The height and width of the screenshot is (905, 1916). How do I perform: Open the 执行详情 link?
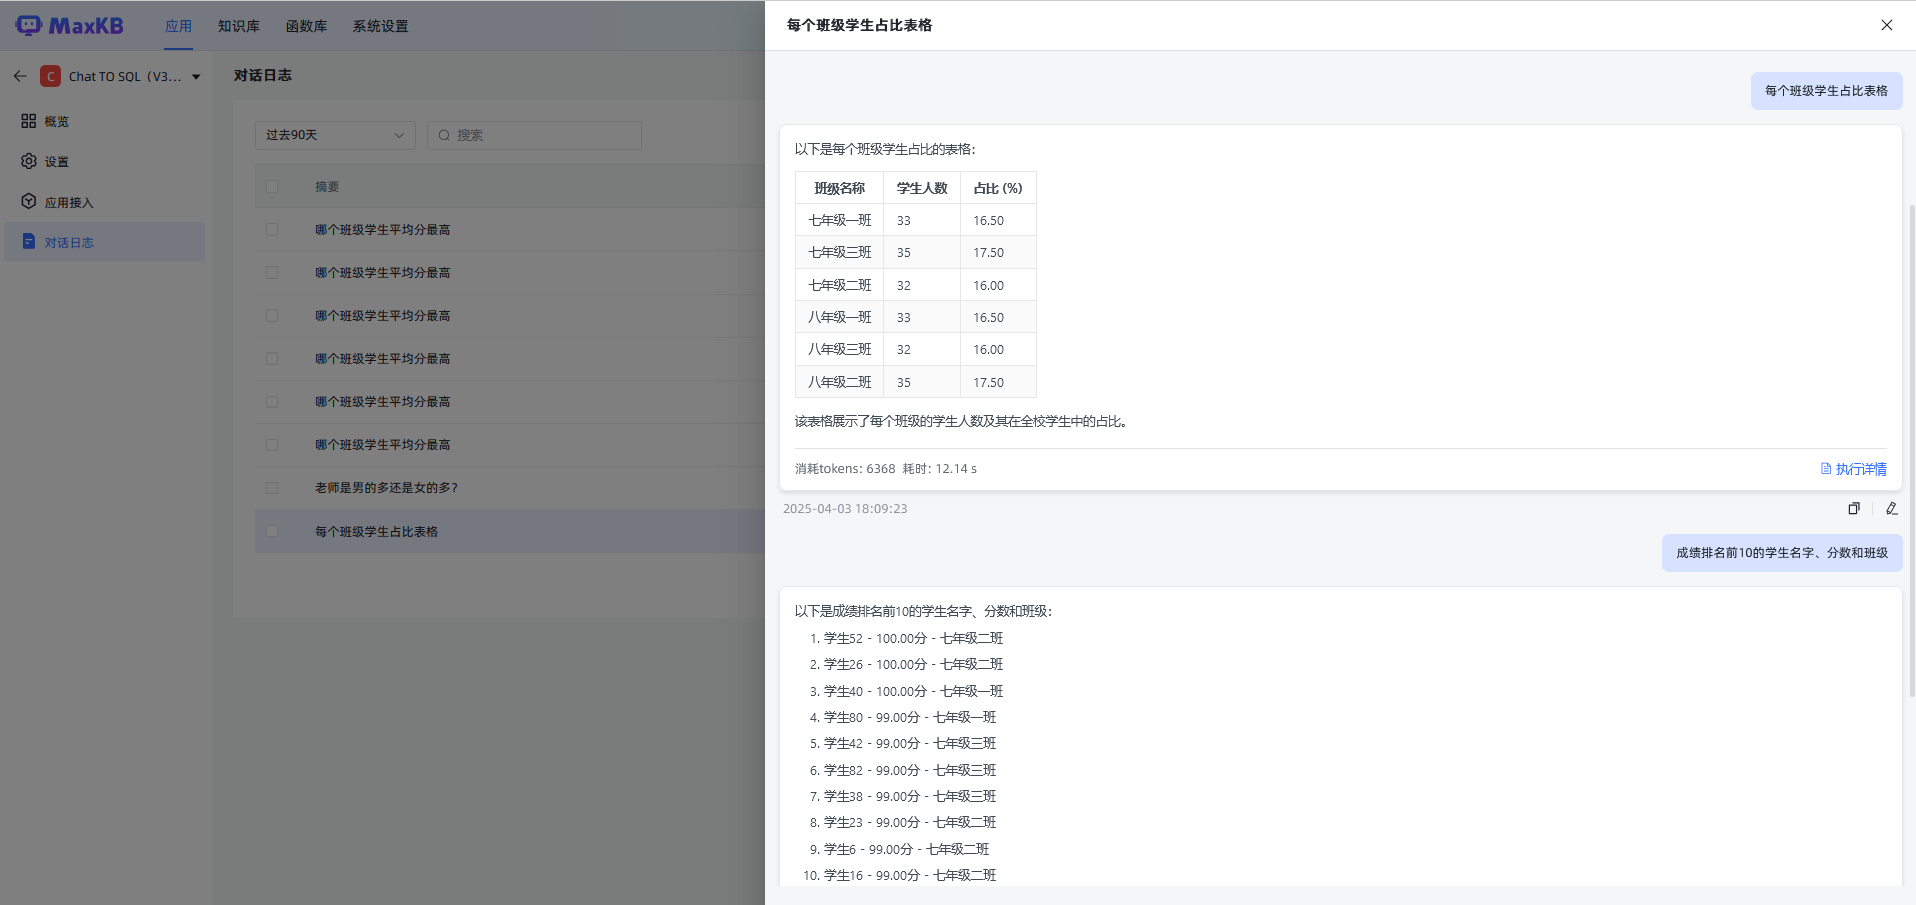[x=1853, y=469]
